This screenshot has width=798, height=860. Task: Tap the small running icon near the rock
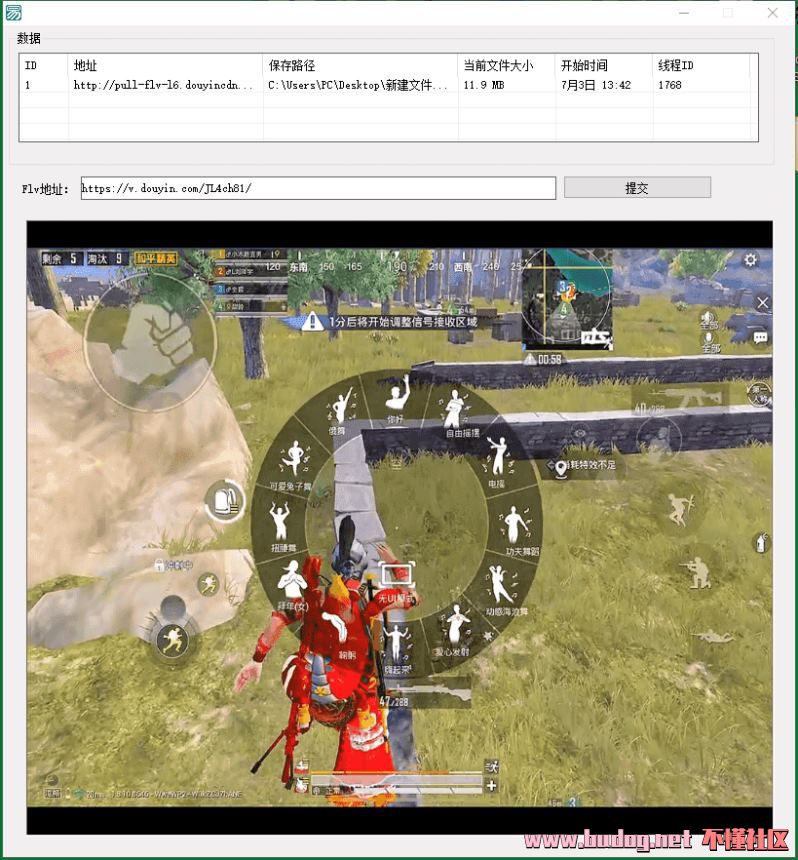coord(208,585)
